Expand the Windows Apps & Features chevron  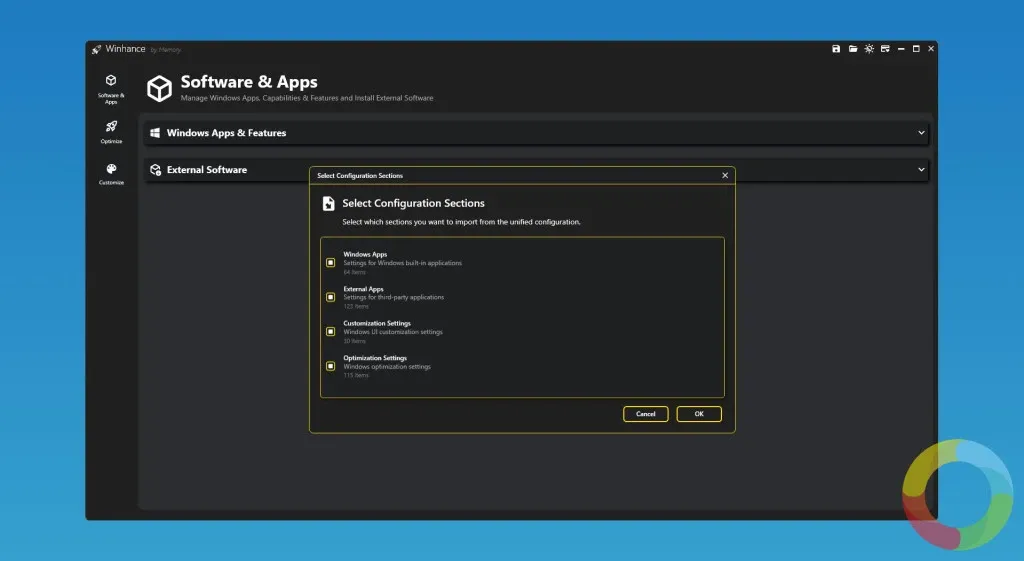921,133
